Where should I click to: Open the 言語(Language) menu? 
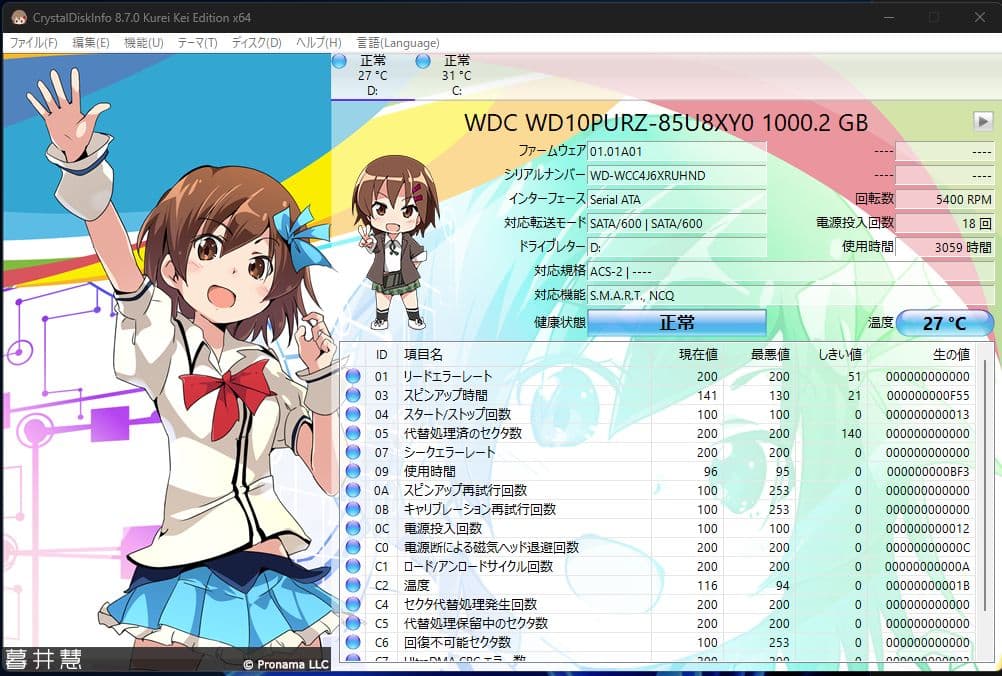tap(398, 43)
